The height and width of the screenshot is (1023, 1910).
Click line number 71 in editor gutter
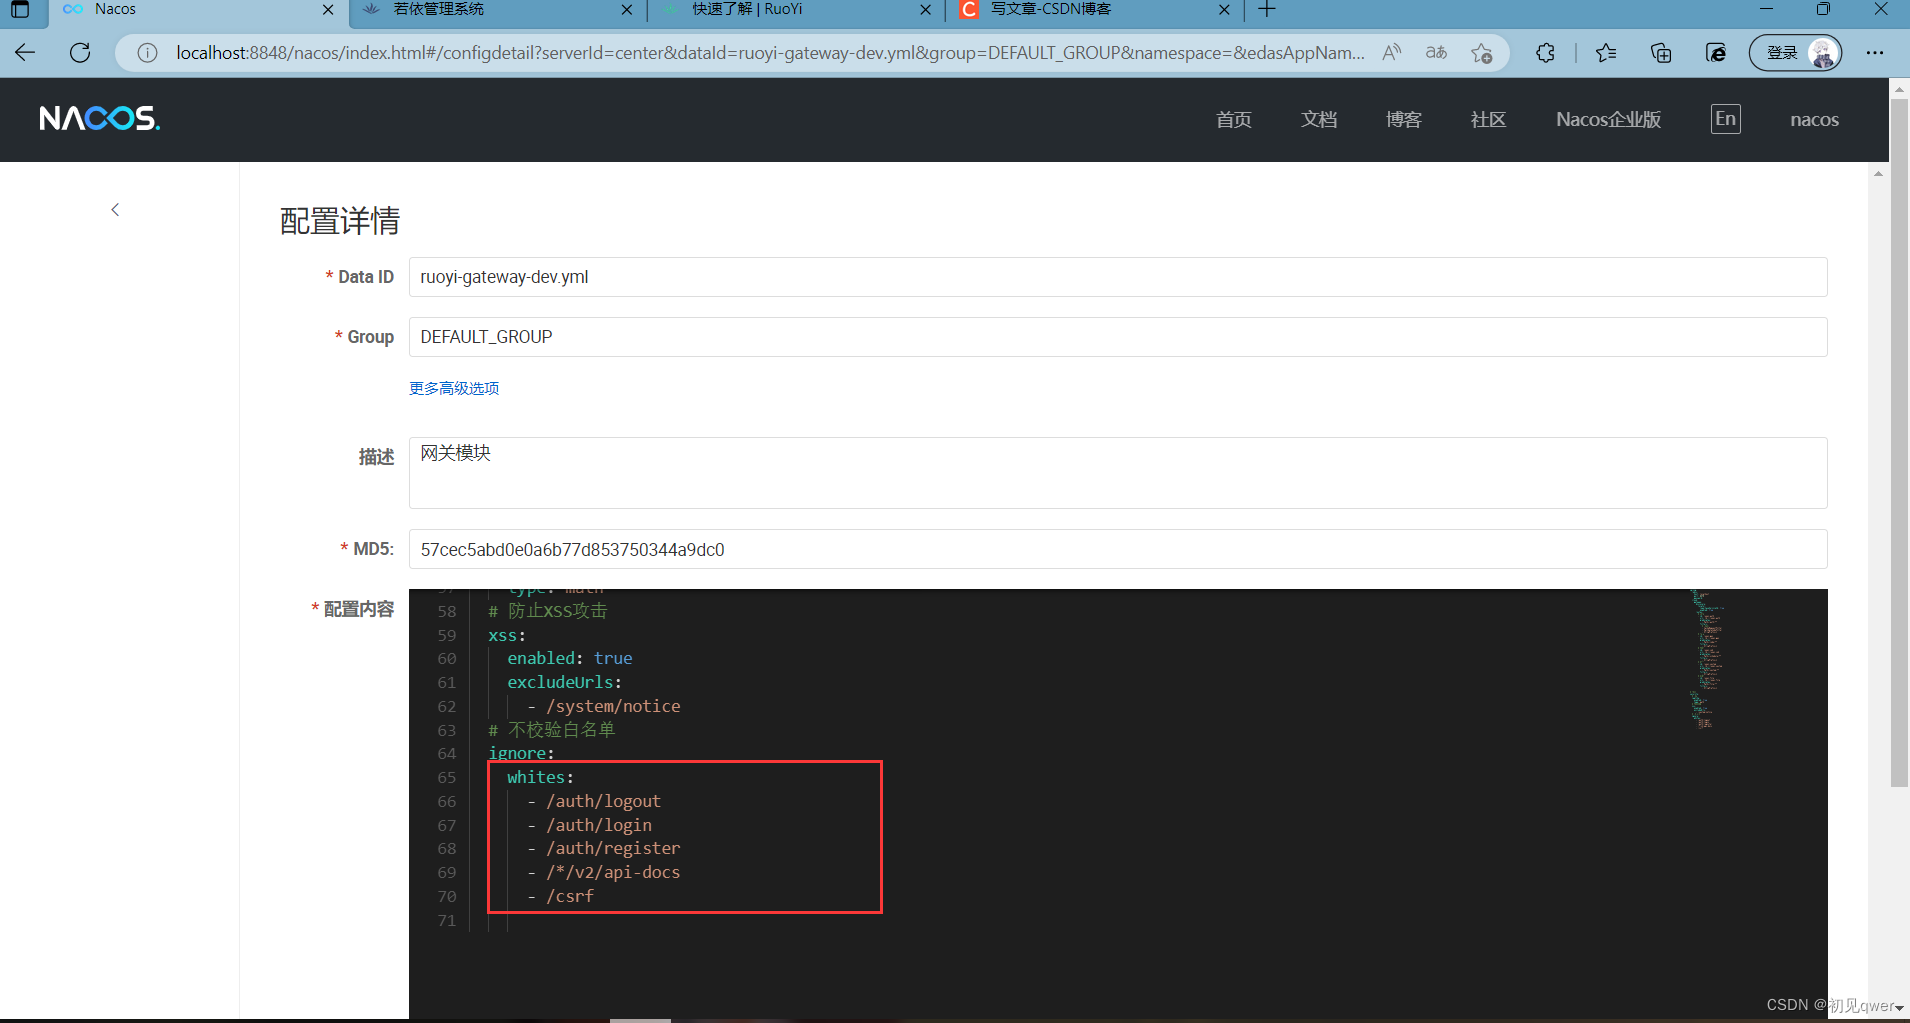447,920
